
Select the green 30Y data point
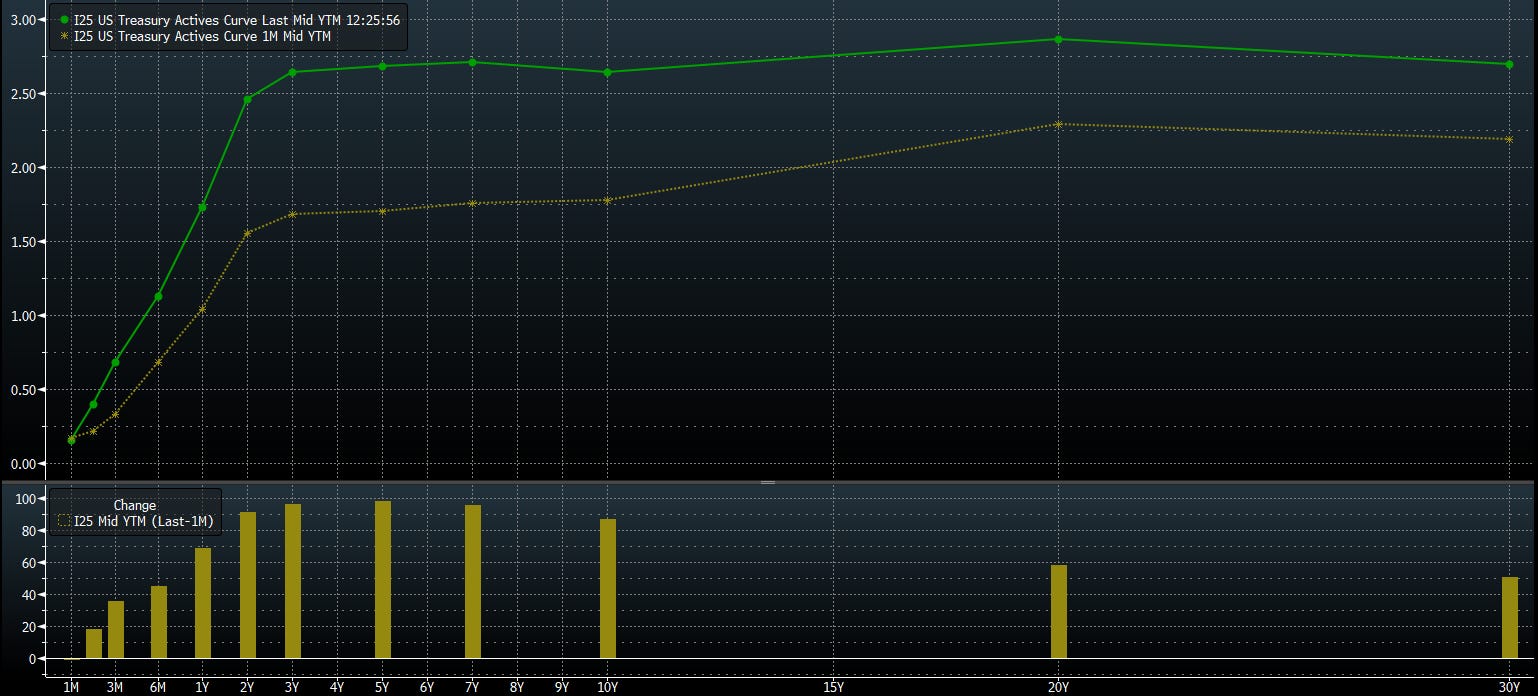[1509, 64]
